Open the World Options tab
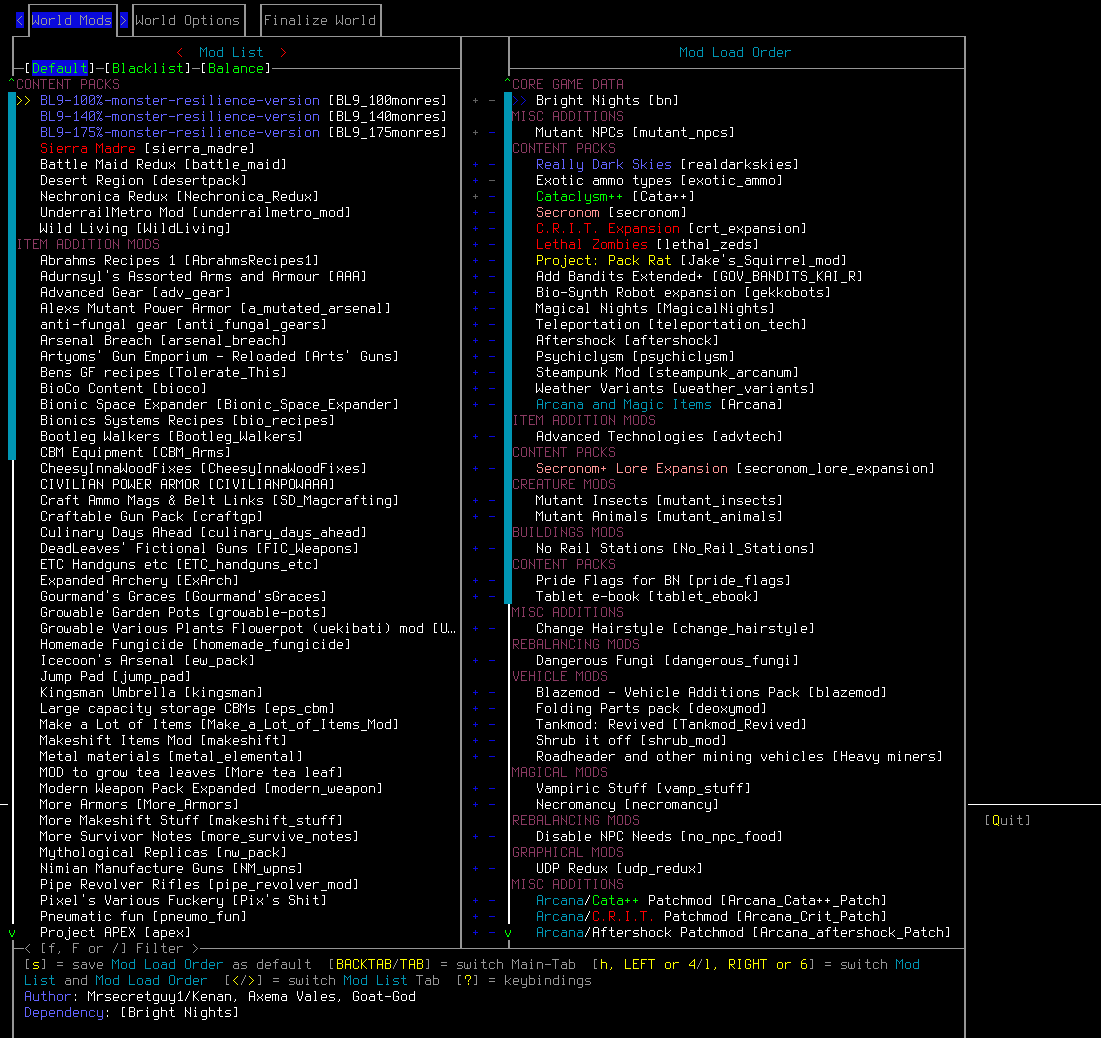The height and width of the screenshot is (1038, 1101). (187, 20)
